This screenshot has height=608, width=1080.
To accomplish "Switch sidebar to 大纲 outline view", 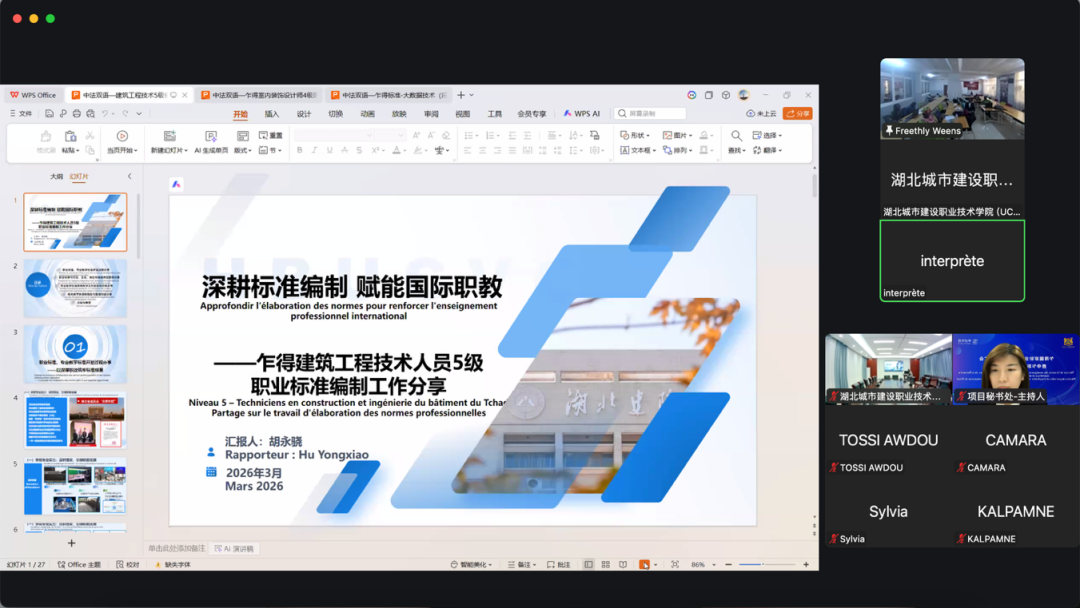I will tap(56, 177).
